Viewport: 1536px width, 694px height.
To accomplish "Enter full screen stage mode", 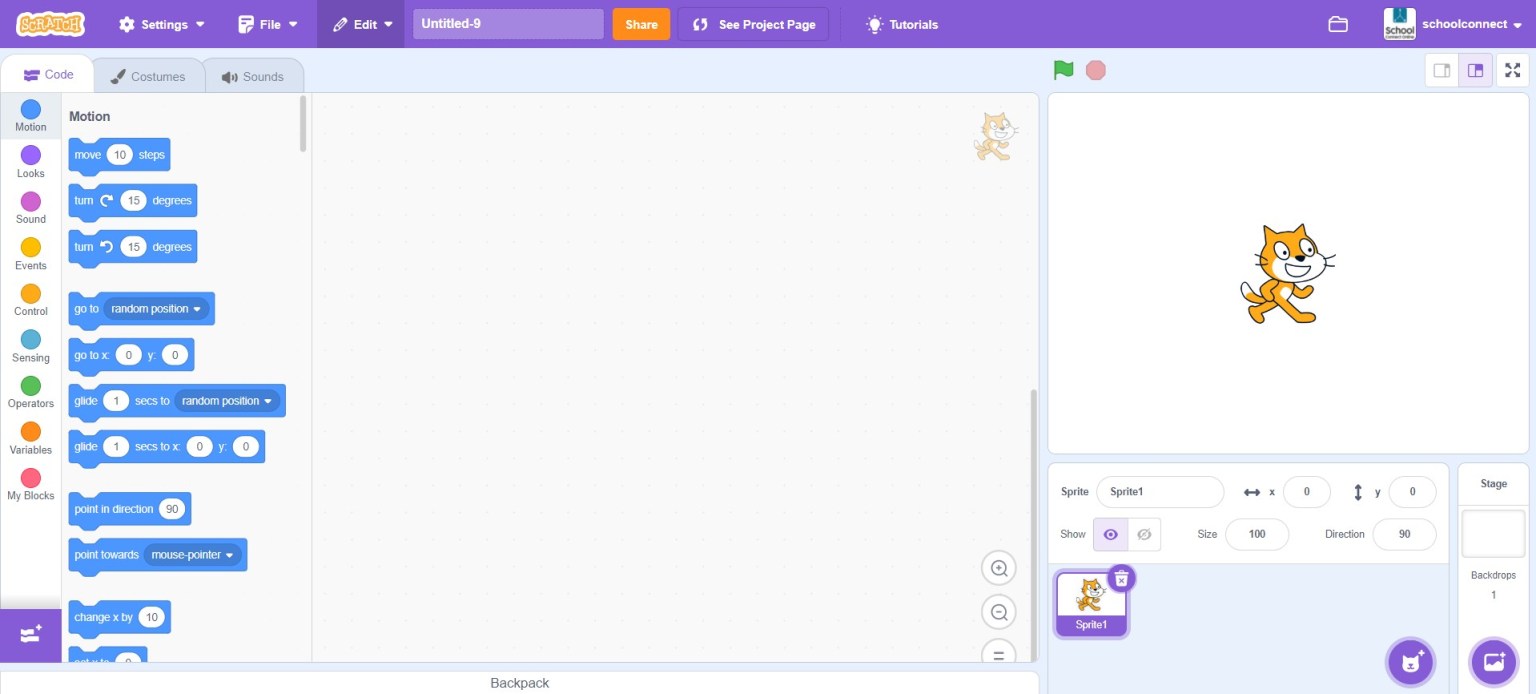I will tap(1512, 70).
